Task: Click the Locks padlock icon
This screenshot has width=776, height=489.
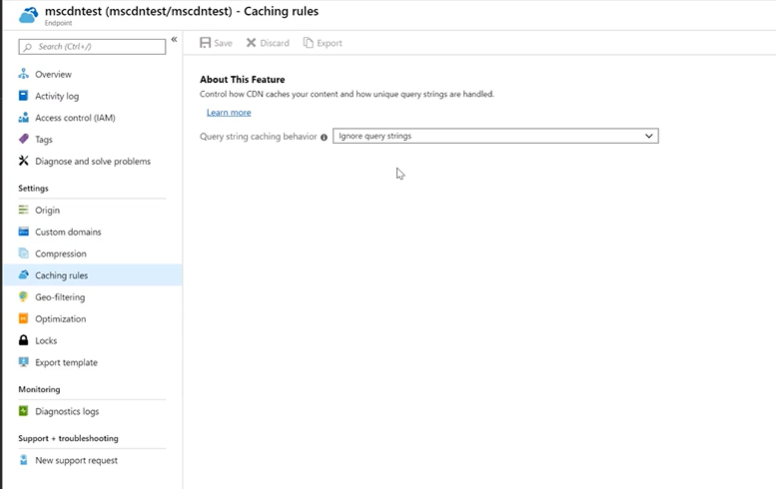Action: point(23,340)
